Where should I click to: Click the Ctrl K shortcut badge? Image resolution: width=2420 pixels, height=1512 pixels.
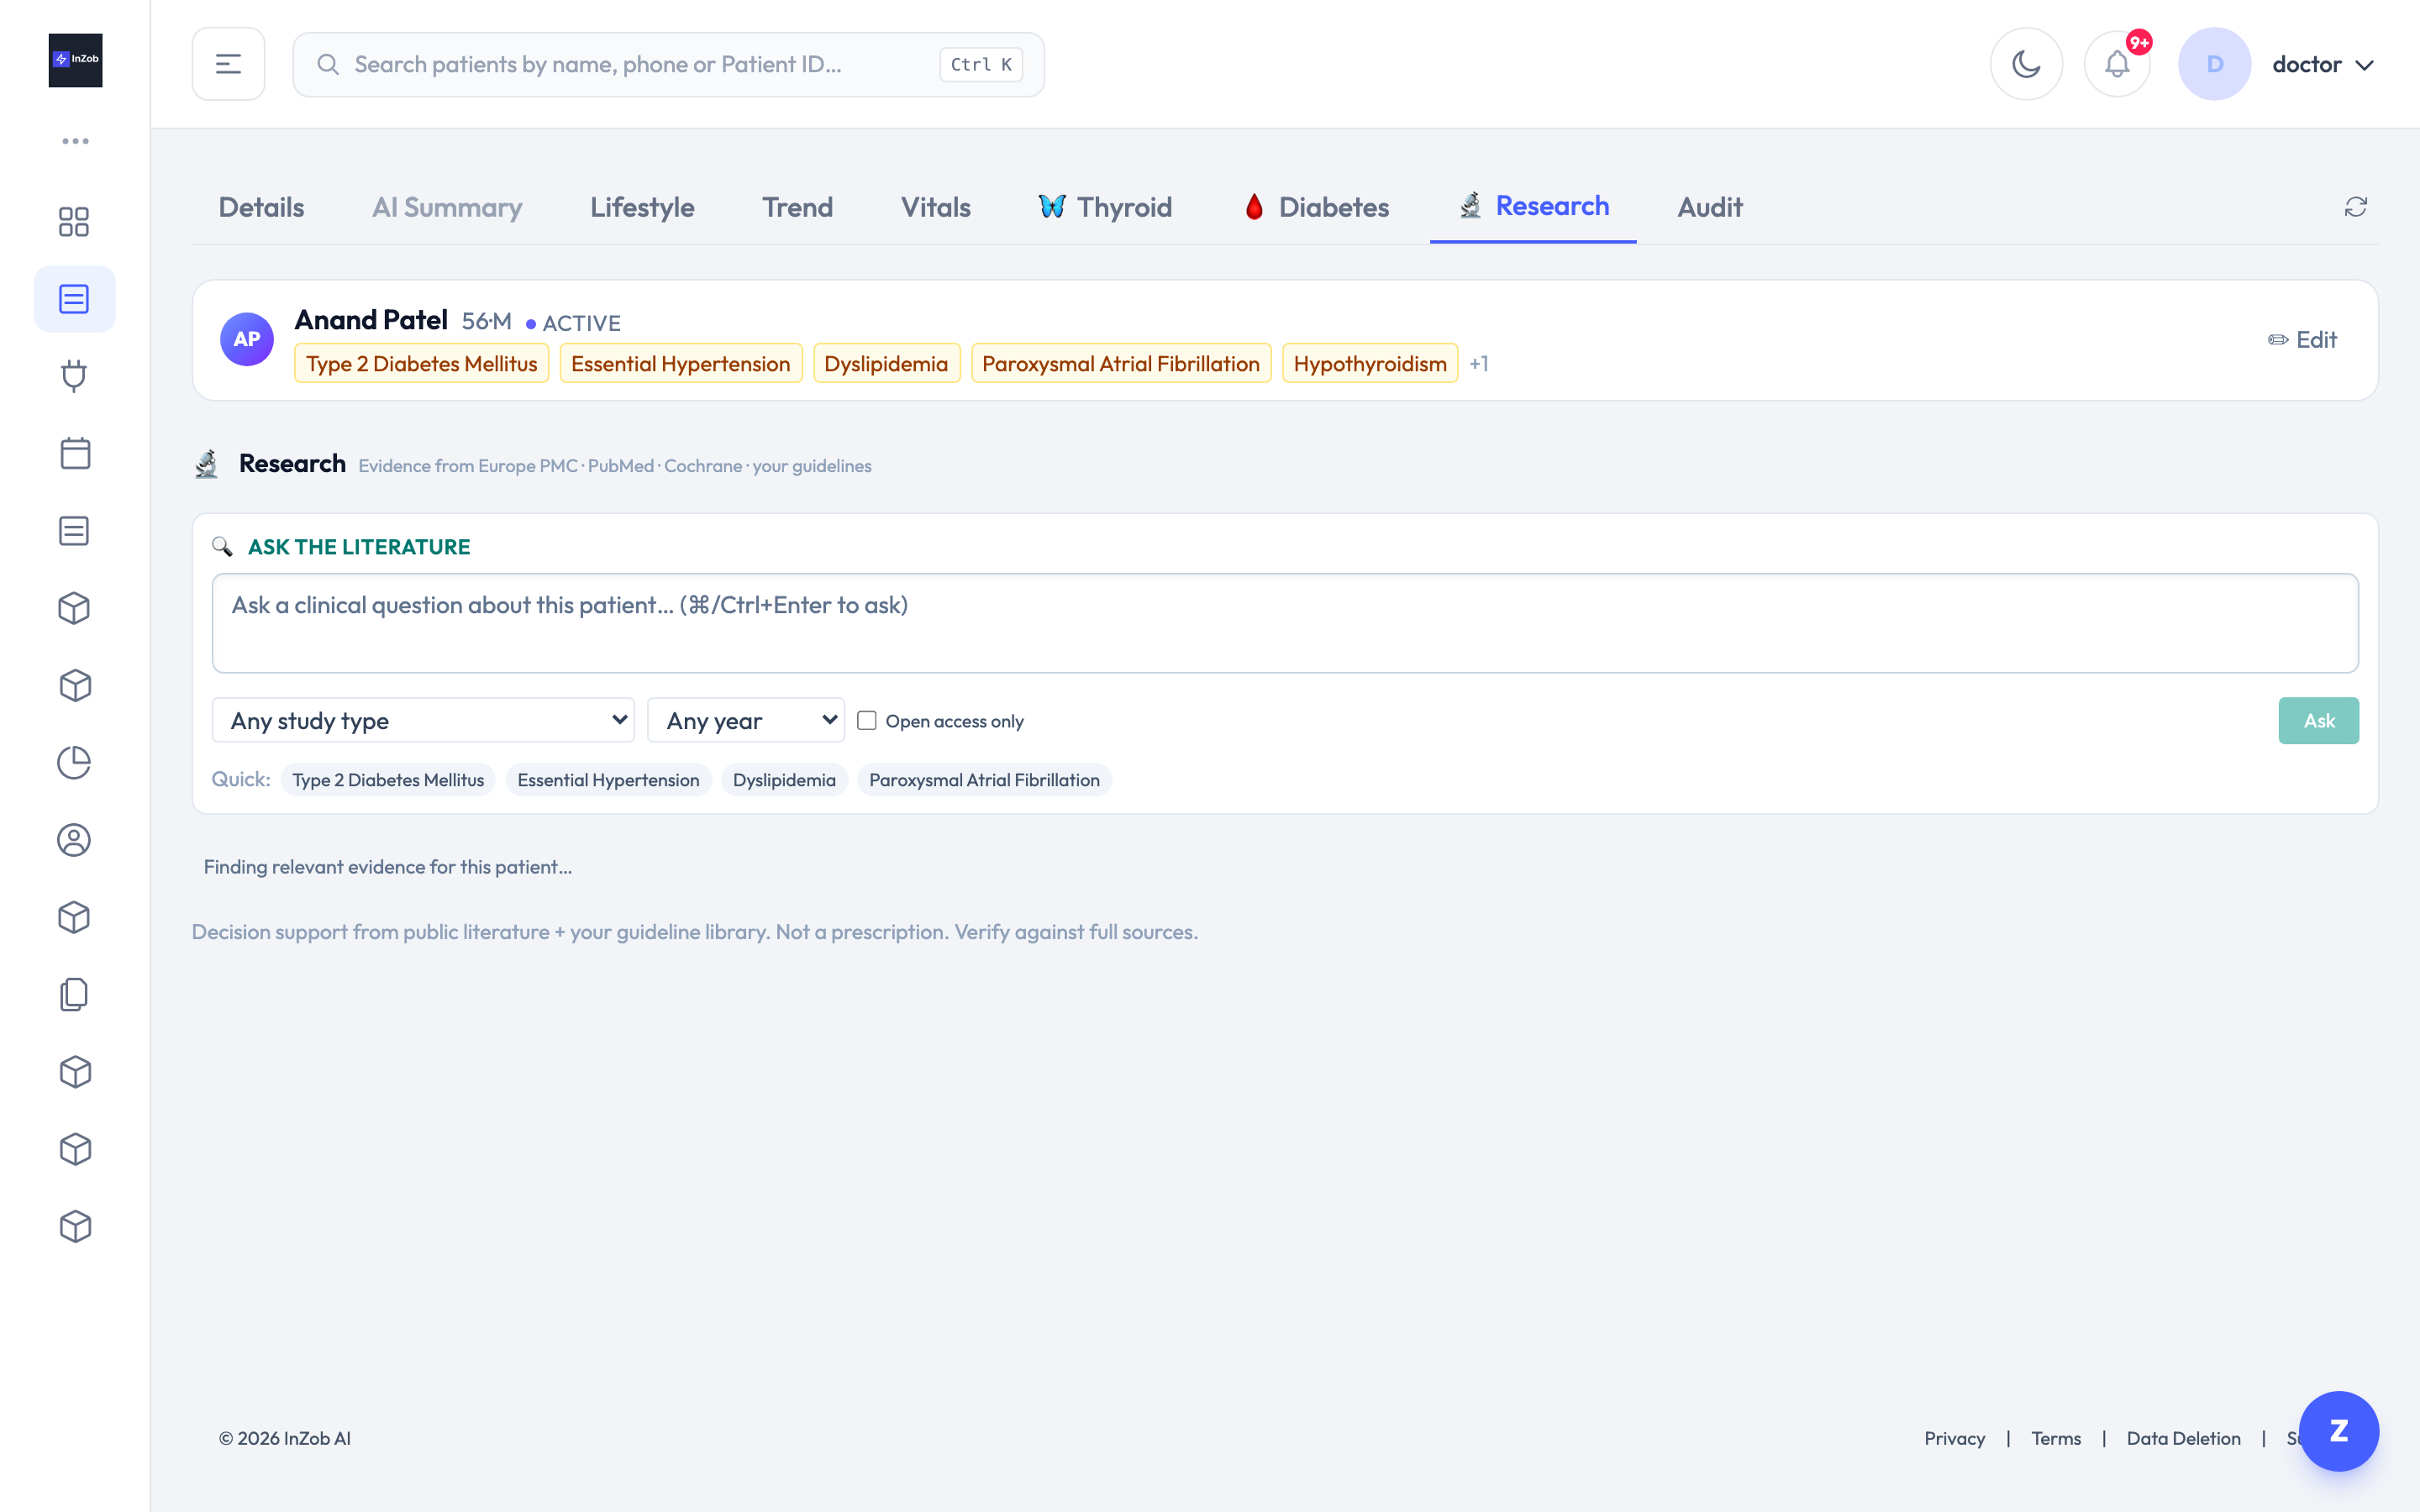coord(981,64)
